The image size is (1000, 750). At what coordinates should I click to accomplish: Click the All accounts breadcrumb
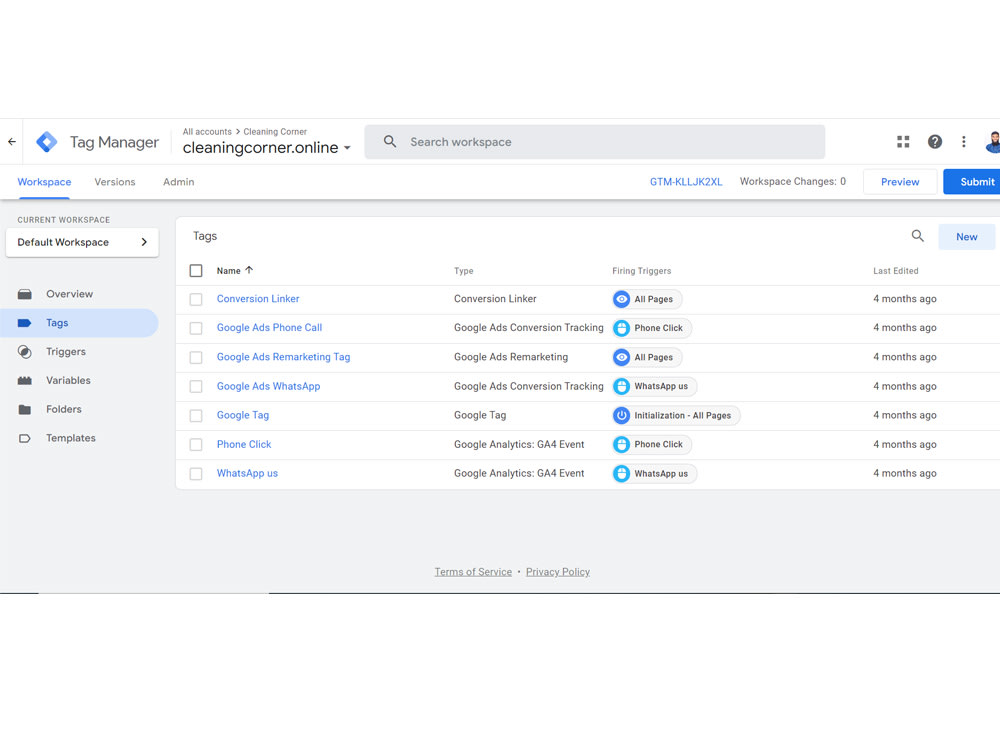207,131
